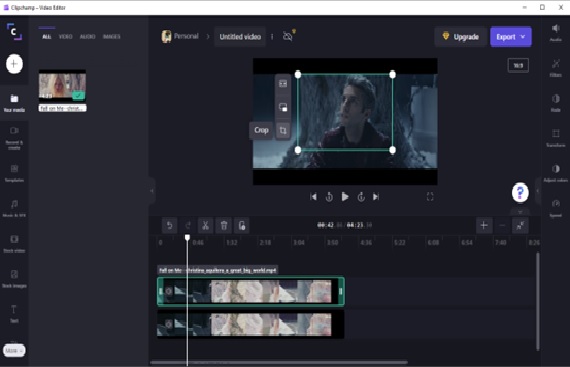Select the top video clip on the timeline
The width and height of the screenshot is (570, 367).
point(251,291)
